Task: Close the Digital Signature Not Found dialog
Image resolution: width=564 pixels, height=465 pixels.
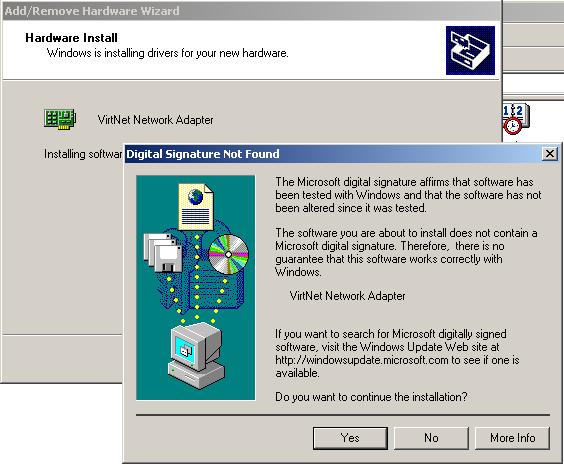Action: click(x=550, y=154)
